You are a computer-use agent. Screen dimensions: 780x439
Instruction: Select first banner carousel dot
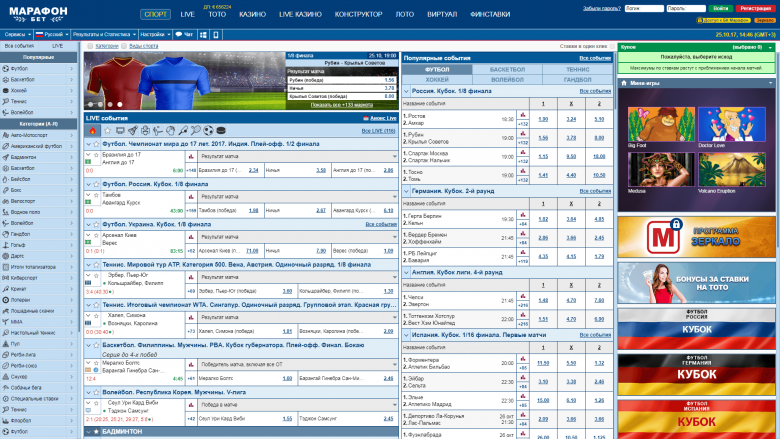pos(91,104)
